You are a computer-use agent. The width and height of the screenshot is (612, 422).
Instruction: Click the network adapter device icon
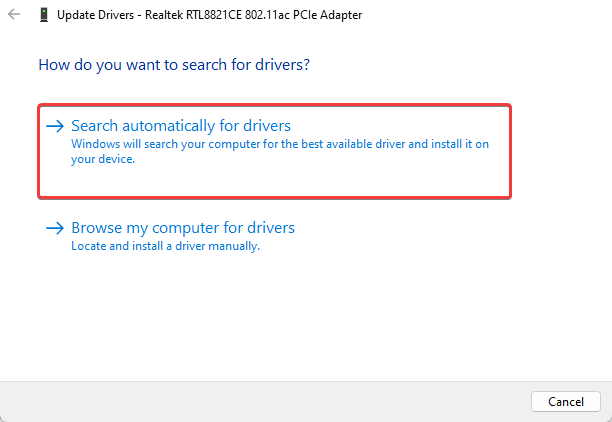44,15
